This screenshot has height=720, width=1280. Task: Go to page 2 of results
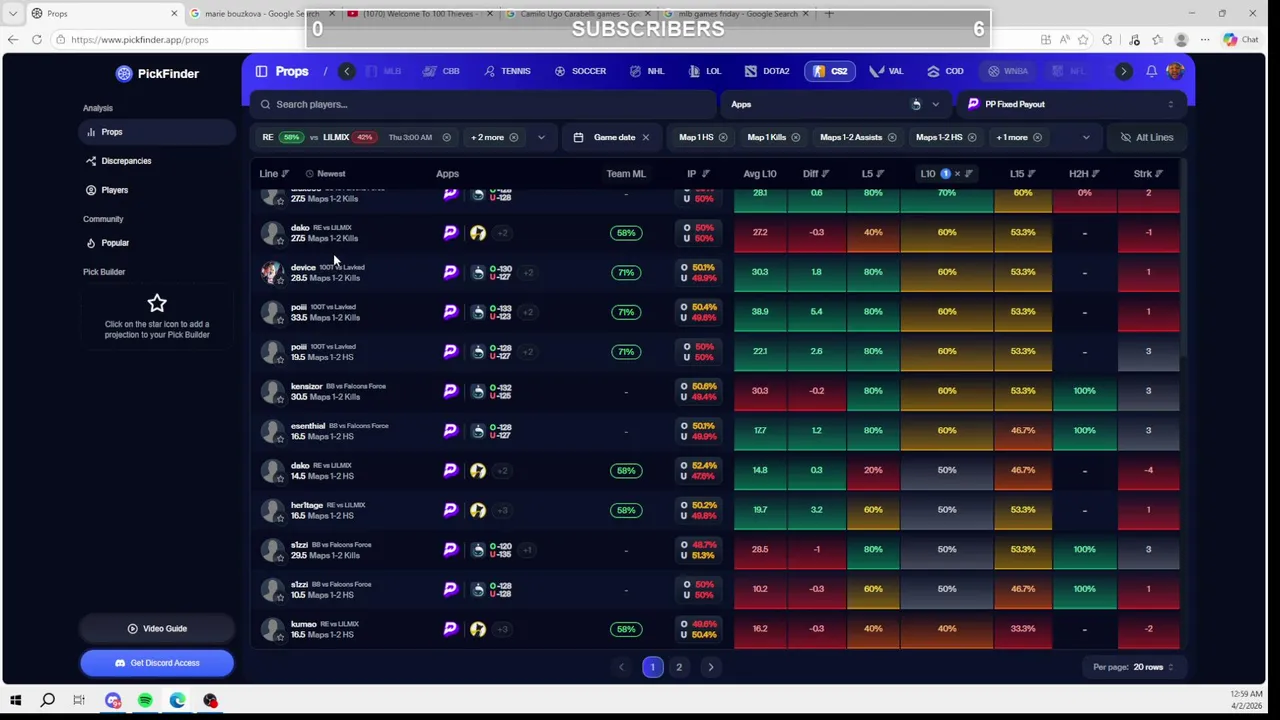point(679,667)
